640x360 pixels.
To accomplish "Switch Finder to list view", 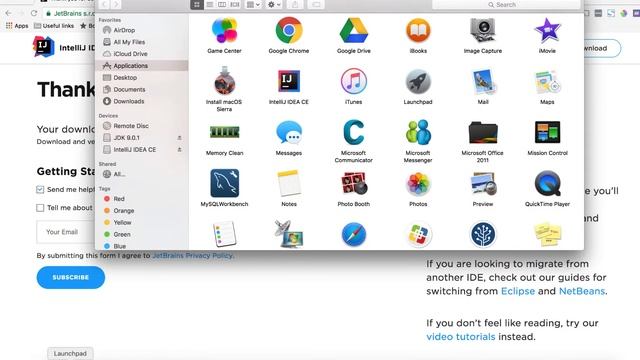I will (209, 4).
